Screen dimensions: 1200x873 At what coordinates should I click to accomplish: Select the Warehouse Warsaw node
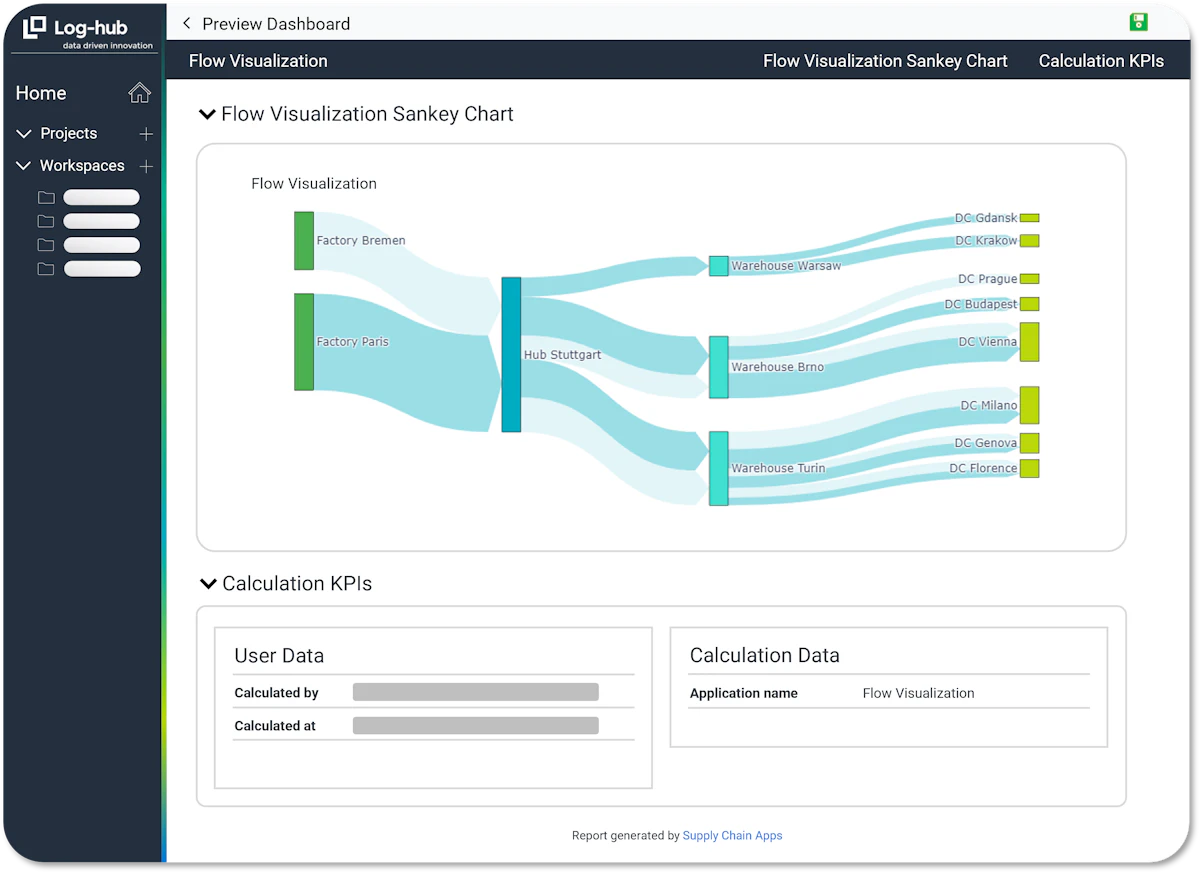(718, 266)
